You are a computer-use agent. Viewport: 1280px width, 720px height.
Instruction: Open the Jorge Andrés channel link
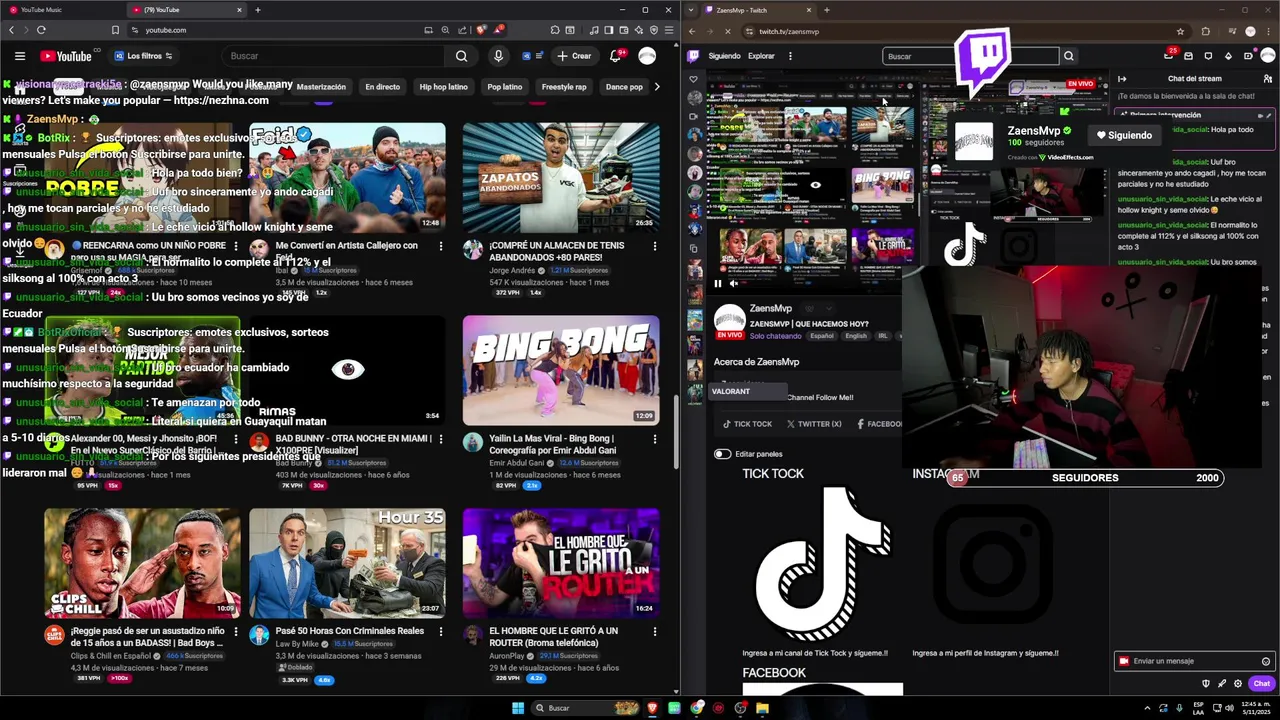click(514, 270)
